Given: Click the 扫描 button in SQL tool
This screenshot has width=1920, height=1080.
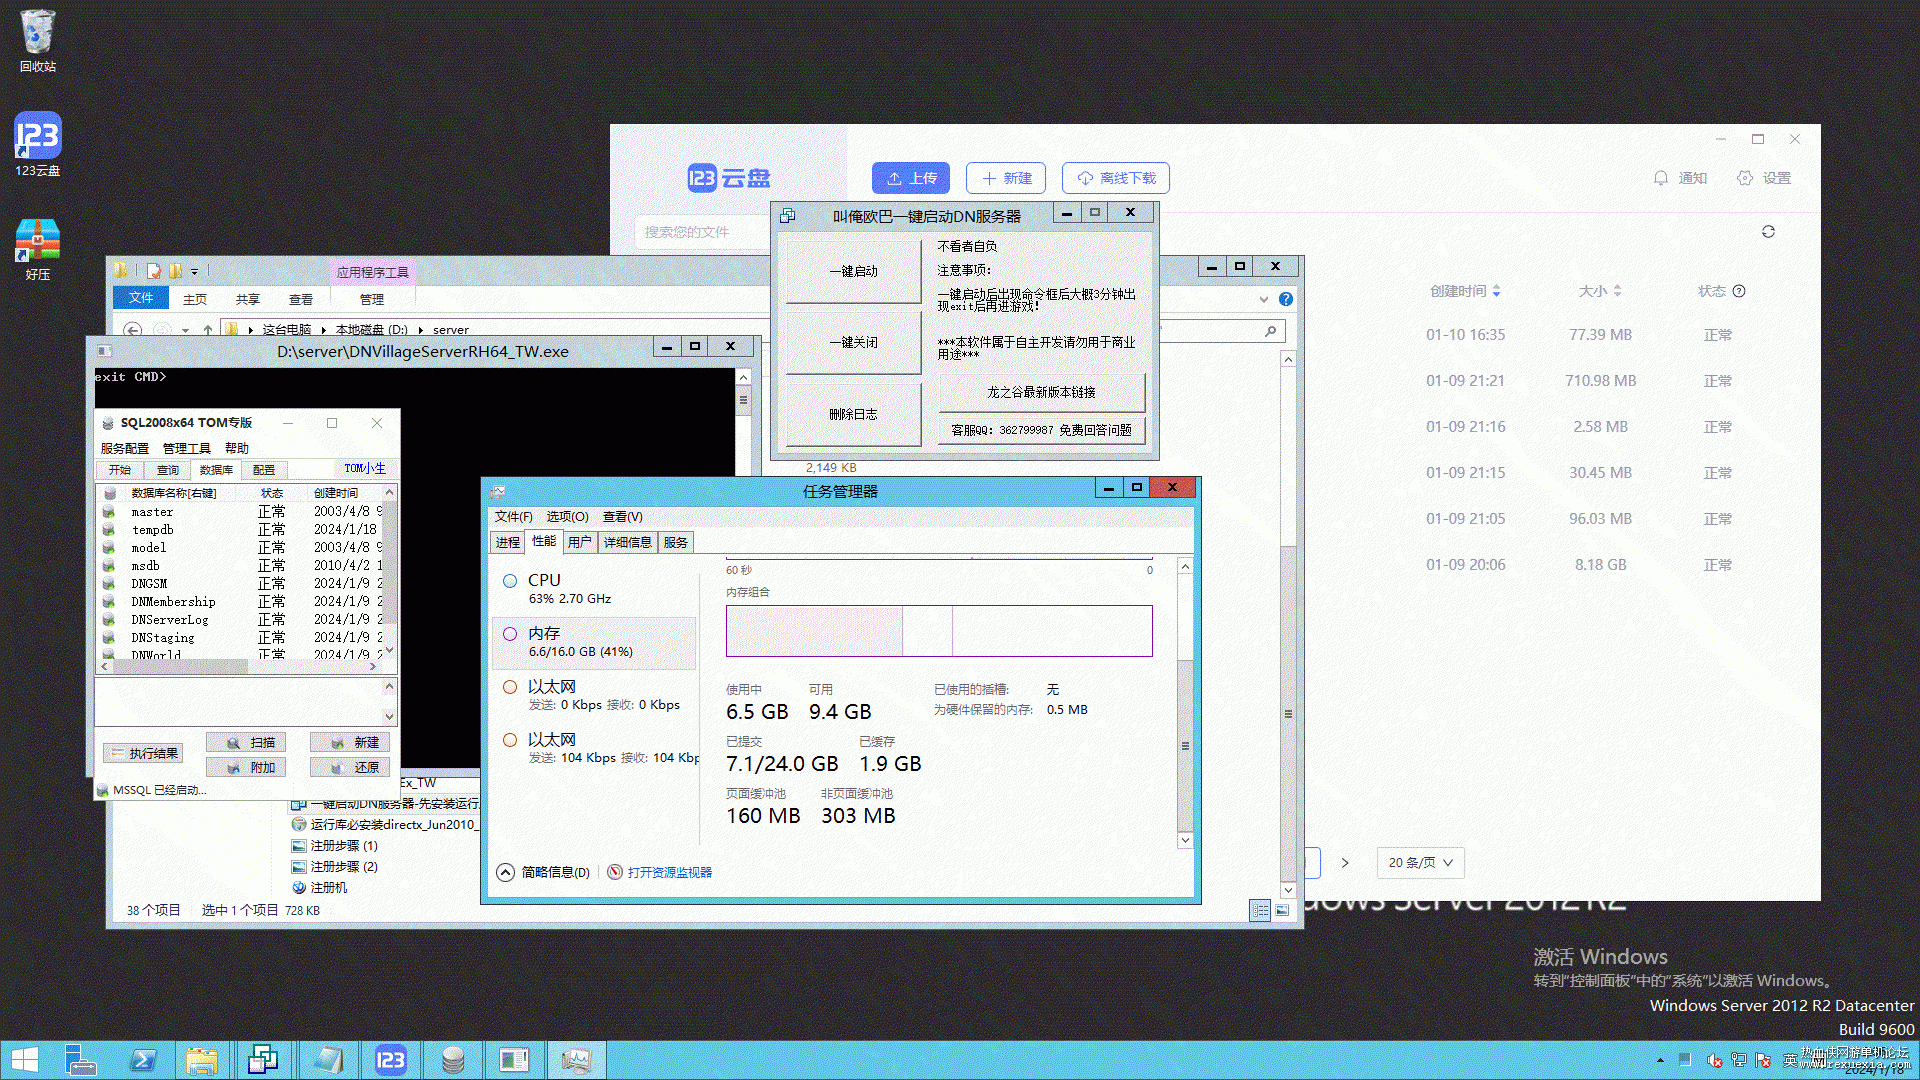Looking at the screenshot, I should pyautogui.click(x=247, y=742).
